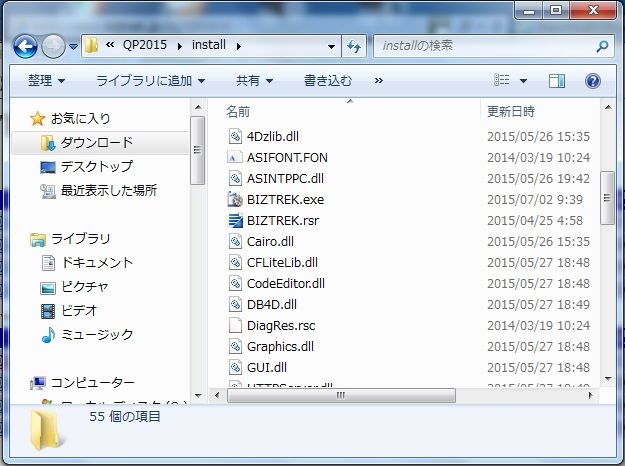This screenshot has width=625, height=466.
Task: Click the file list vertical scrollbar thumb
Action: (x=607, y=198)
